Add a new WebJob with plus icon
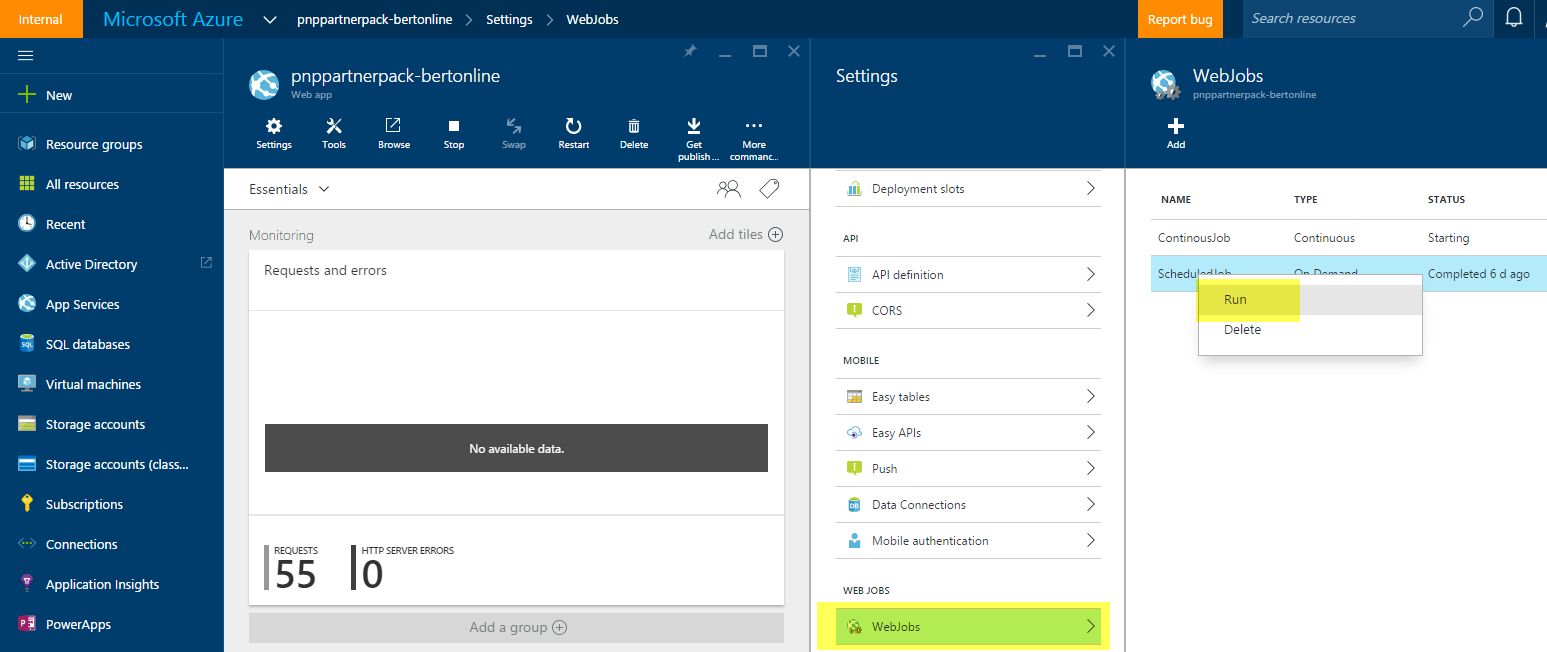The image size is (1547, 652). (x=1175, y=131)
